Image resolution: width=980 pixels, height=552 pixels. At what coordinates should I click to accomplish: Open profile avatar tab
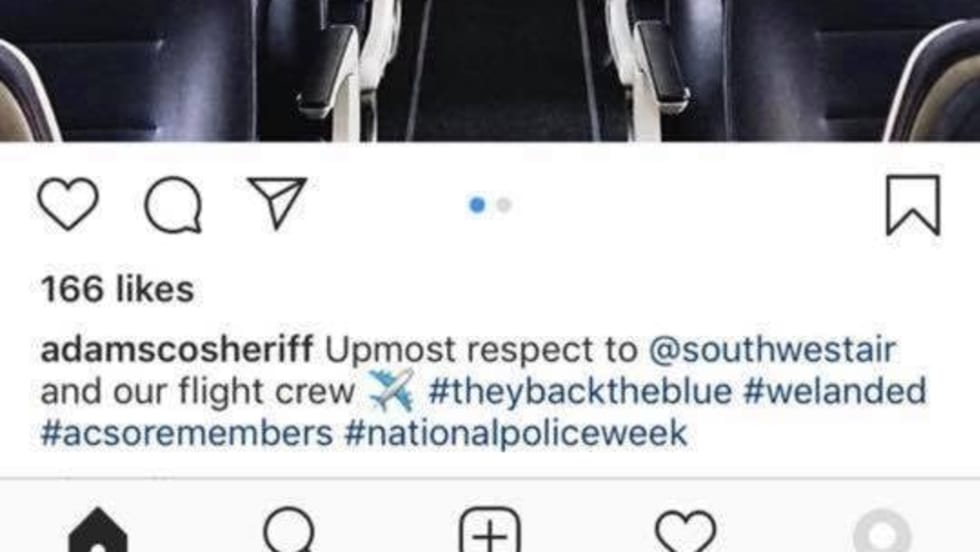(x=882, y=531)
